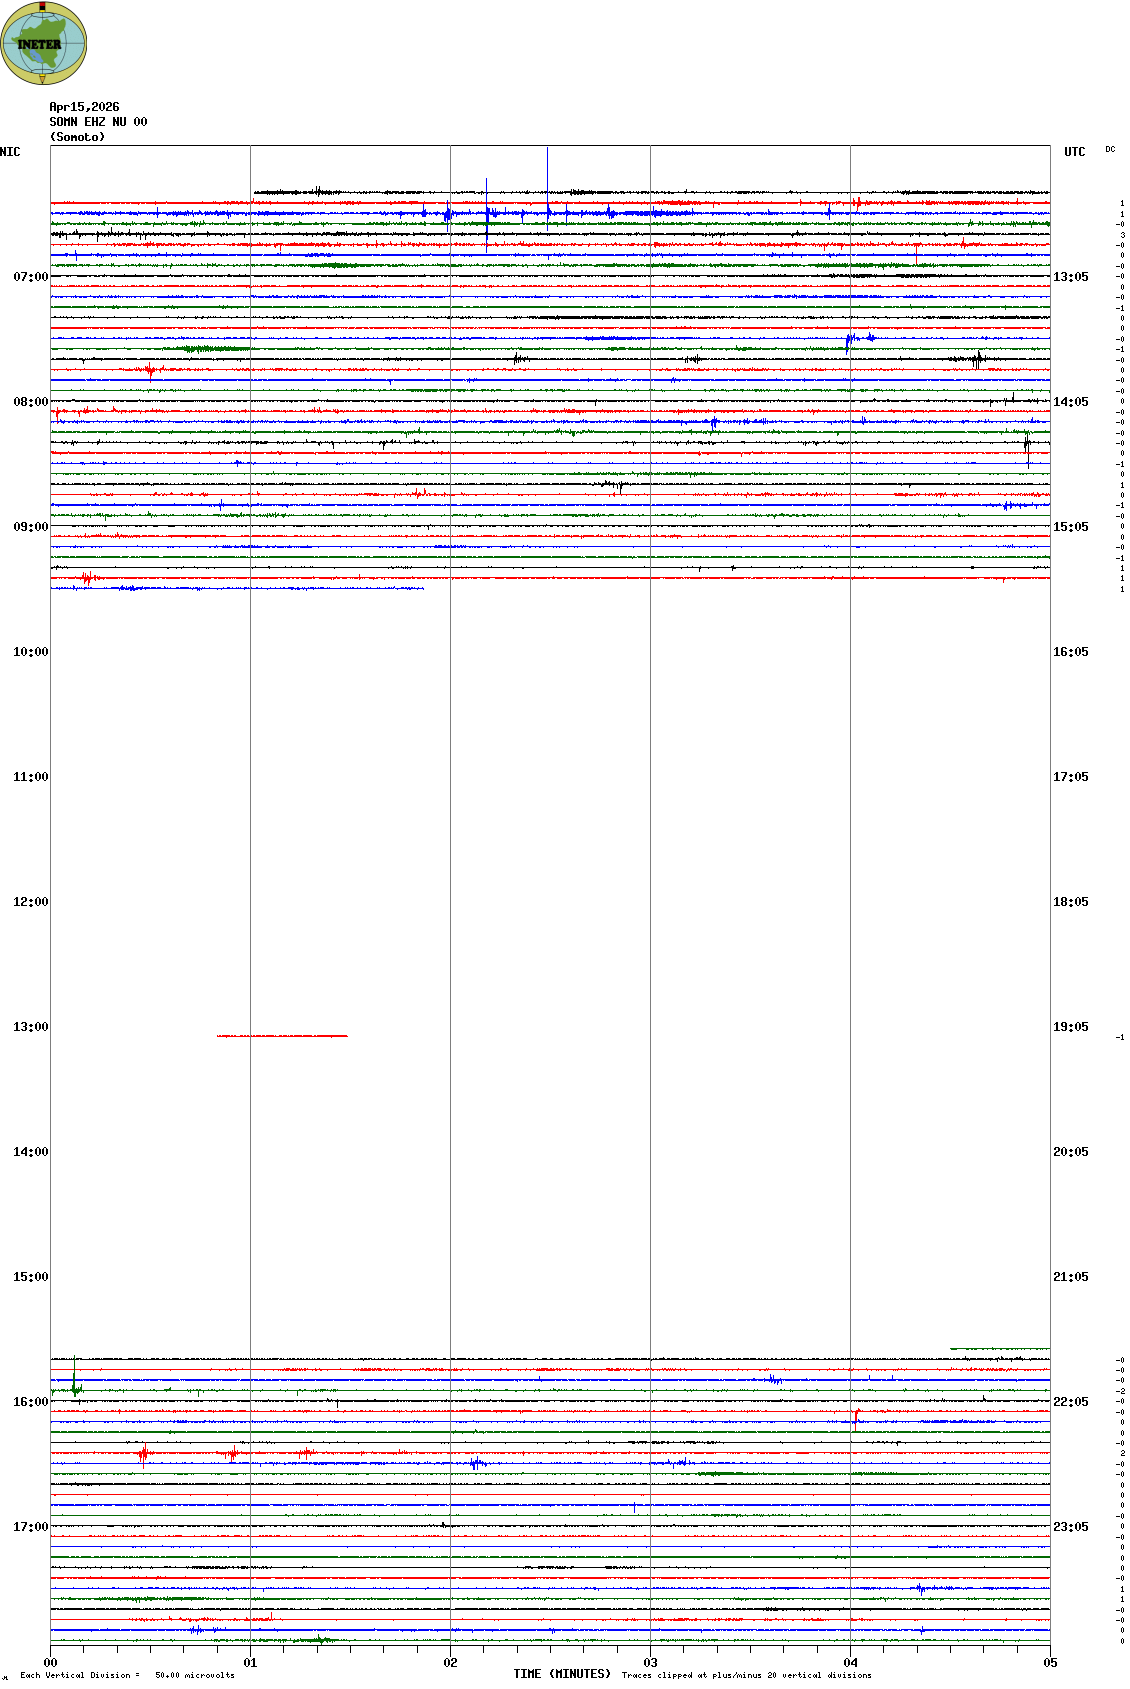Select the 23:05 UTC time marker
This screenshot has width=1130, height=1689.
pos(1070,1527)
